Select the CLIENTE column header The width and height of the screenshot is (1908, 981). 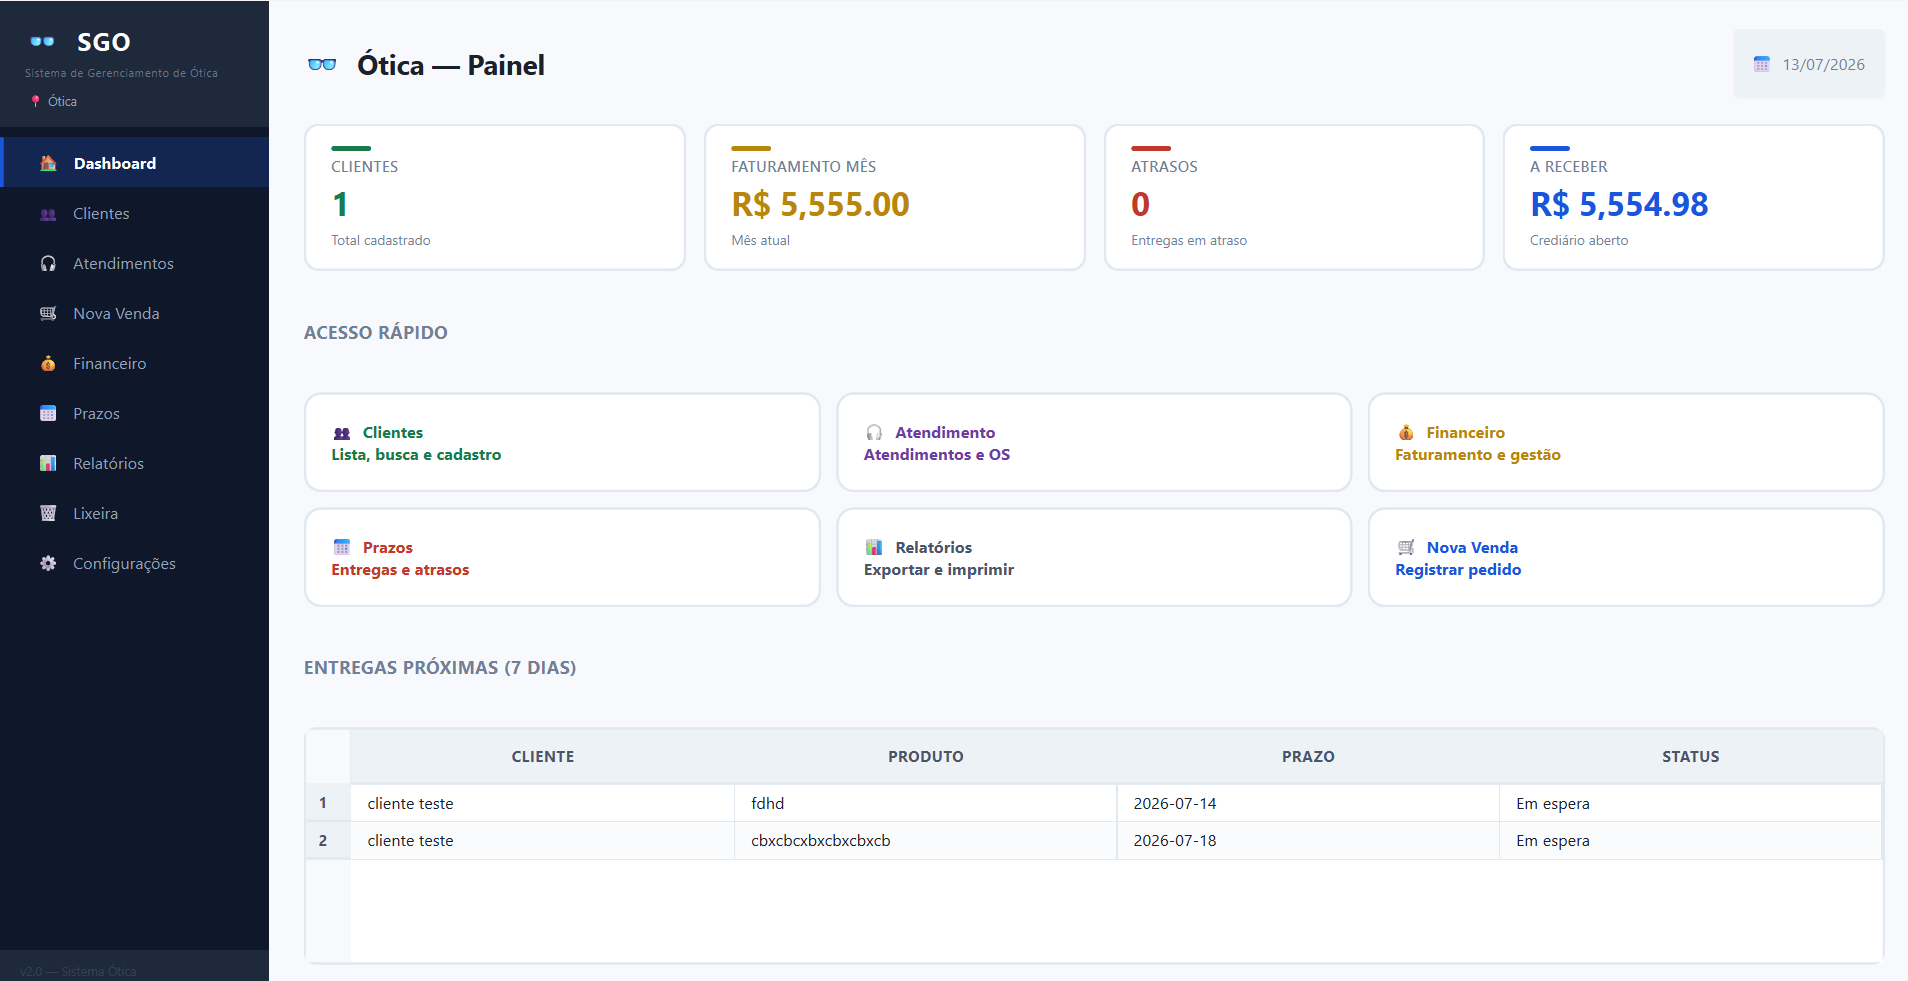(543, 757)
